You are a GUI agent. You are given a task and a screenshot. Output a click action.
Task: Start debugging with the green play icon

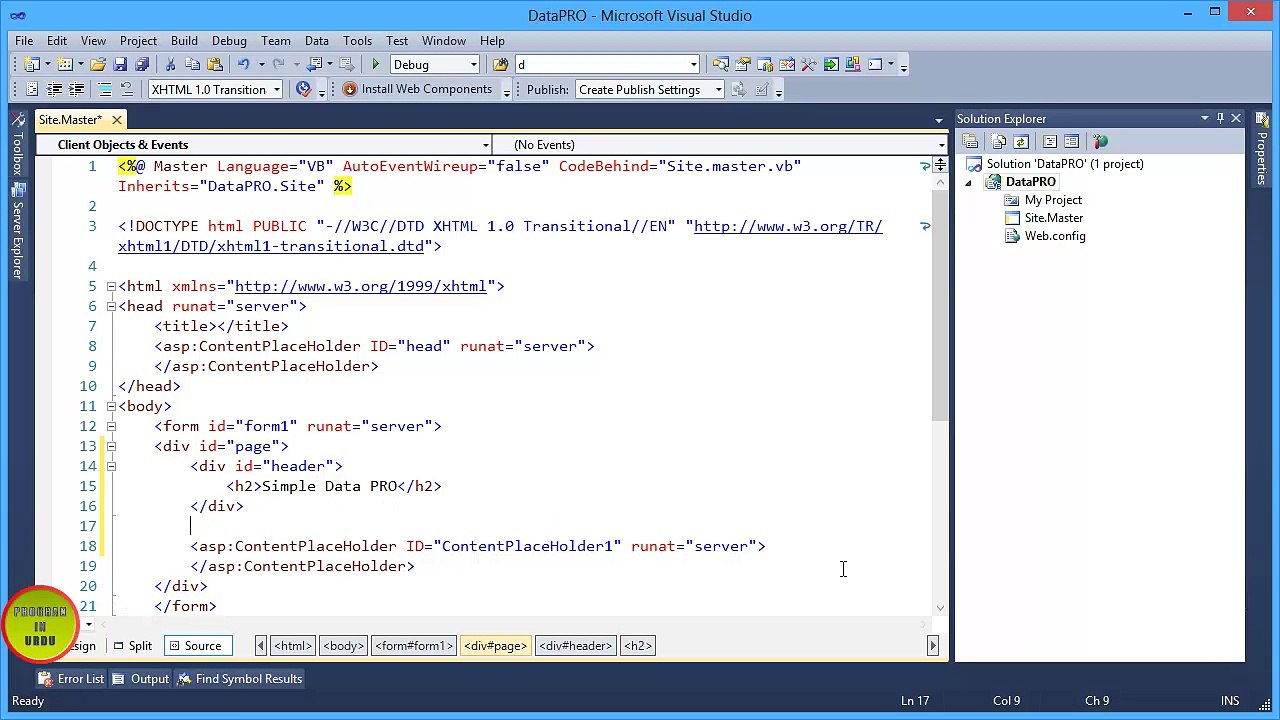[x=376, y=64]
